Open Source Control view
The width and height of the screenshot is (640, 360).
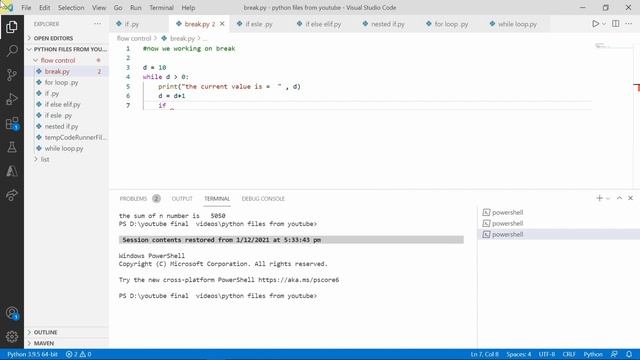point(12,75)
